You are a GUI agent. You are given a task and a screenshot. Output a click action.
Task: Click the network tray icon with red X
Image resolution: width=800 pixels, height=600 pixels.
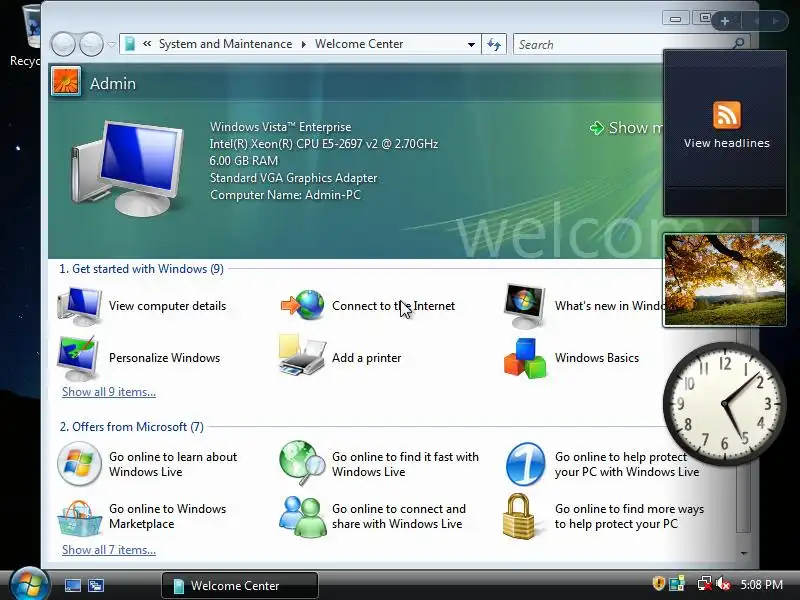pos(704,584)
